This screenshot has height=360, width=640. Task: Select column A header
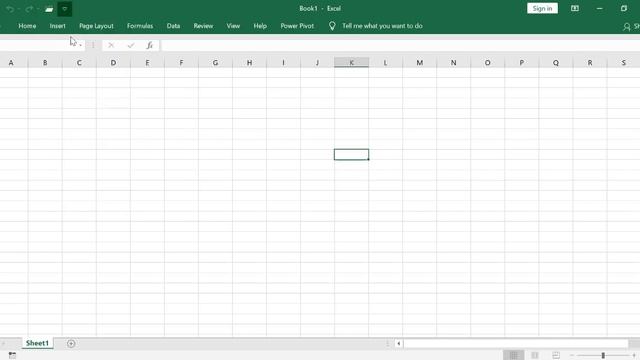[11, 62]
